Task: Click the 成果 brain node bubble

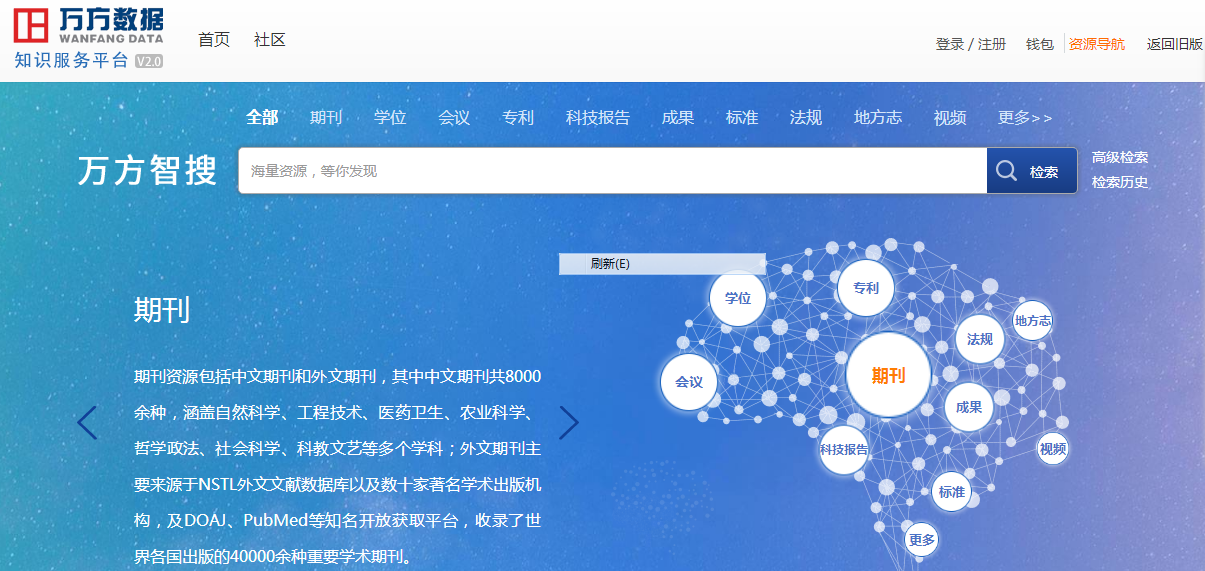Action: point(968,407)
